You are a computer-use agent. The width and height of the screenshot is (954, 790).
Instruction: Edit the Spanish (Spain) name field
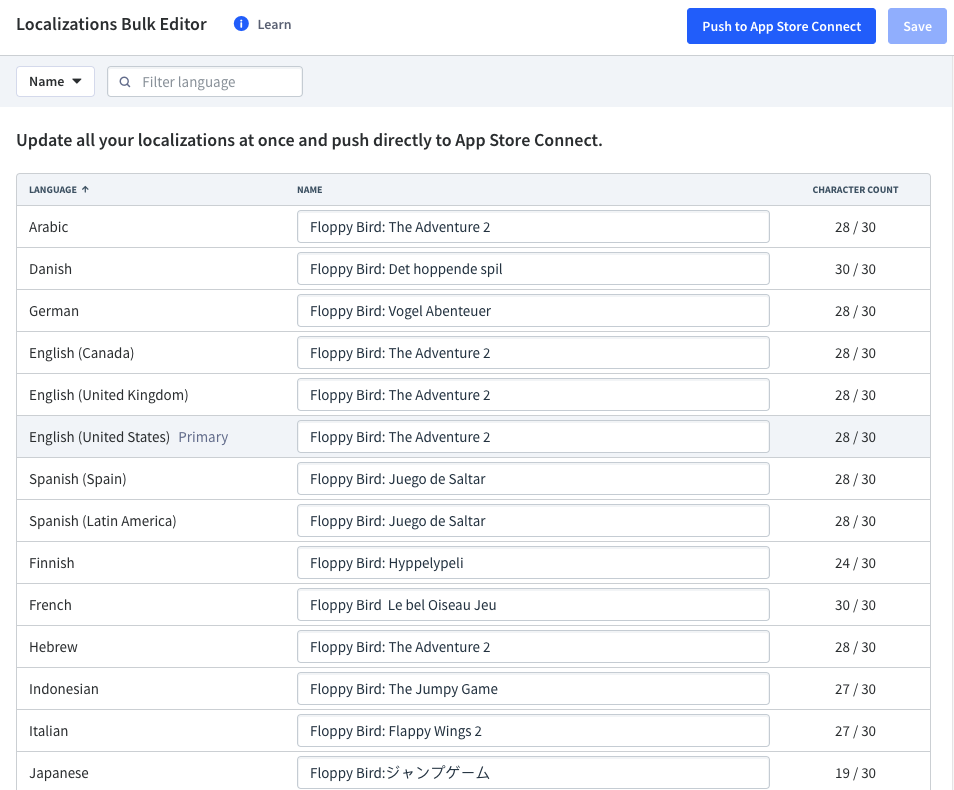coord(533,479)
